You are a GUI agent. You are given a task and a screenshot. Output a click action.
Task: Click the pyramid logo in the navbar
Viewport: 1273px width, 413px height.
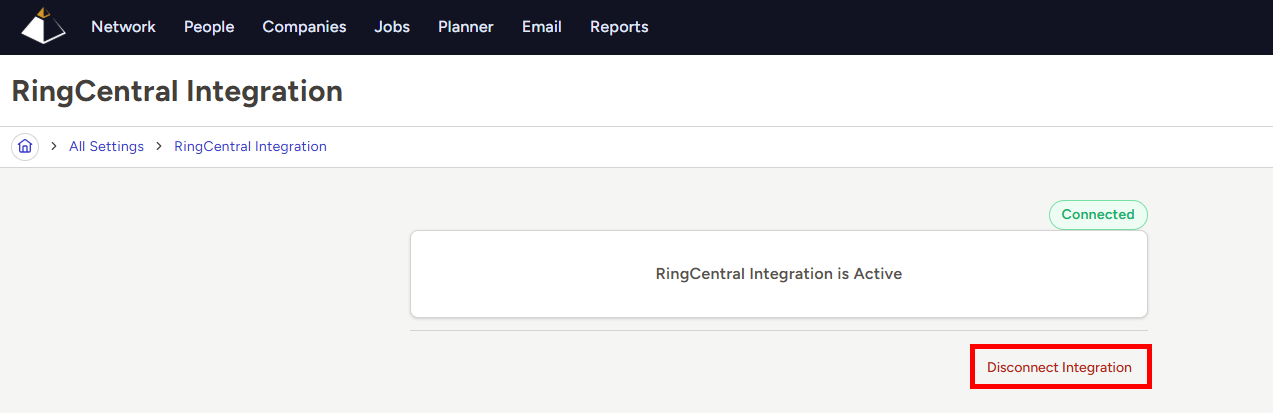pyautogui.click(x=43, y=27)
